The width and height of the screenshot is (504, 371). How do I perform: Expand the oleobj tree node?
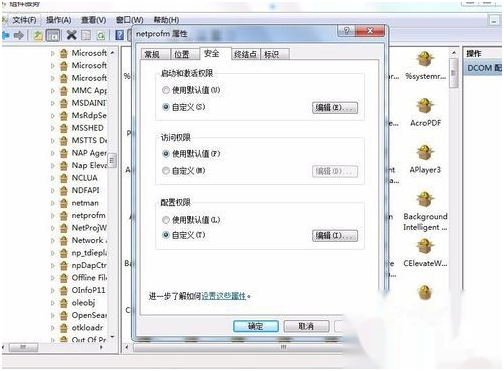(x=53, y=303)
